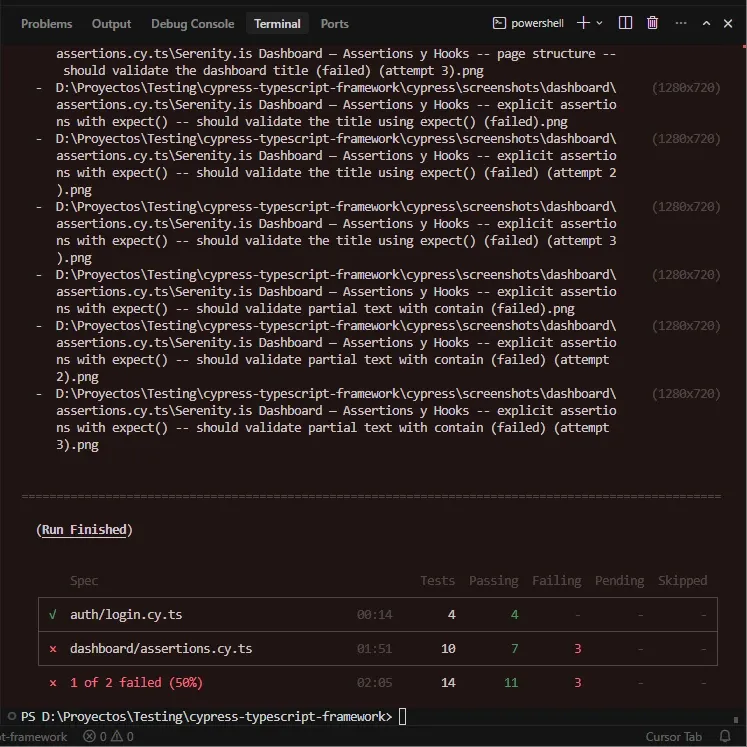Split the terminal panel
The image size is (747, 747).
click(625, 23)
